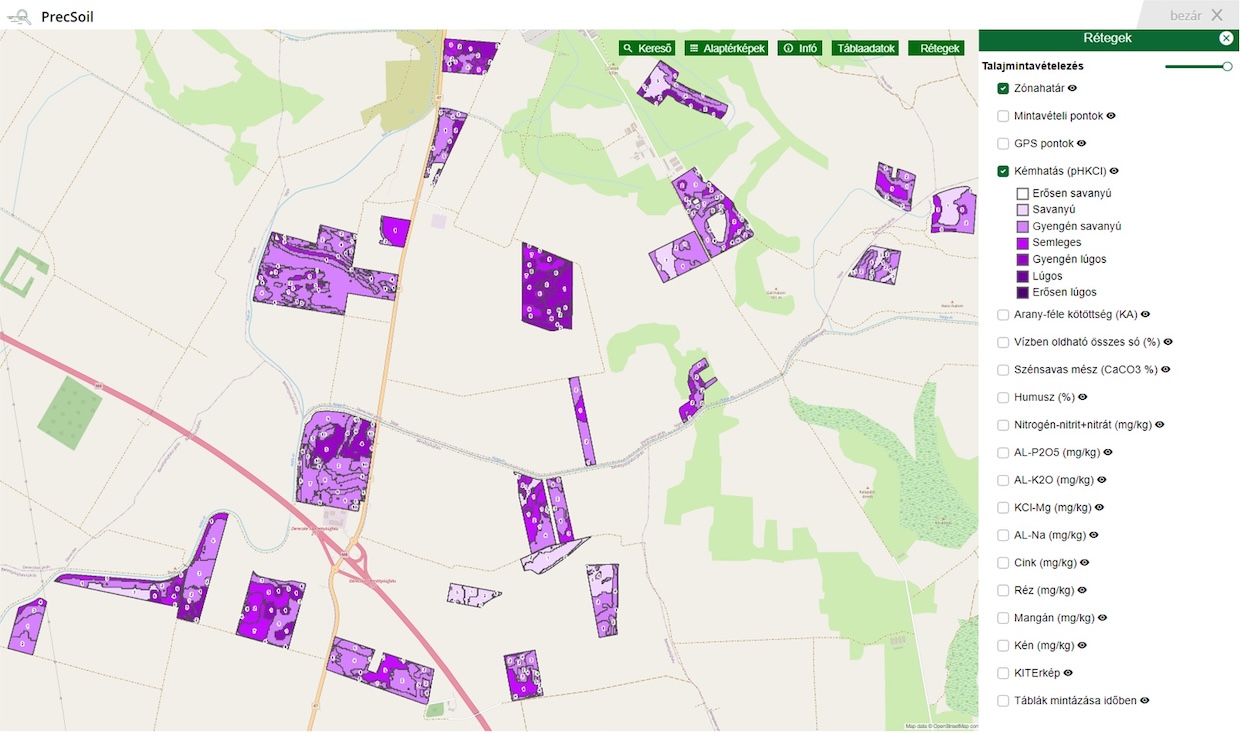Click the eye icon next to GPS pontok
This screenshot has height=733, width=1240.
1082,143
